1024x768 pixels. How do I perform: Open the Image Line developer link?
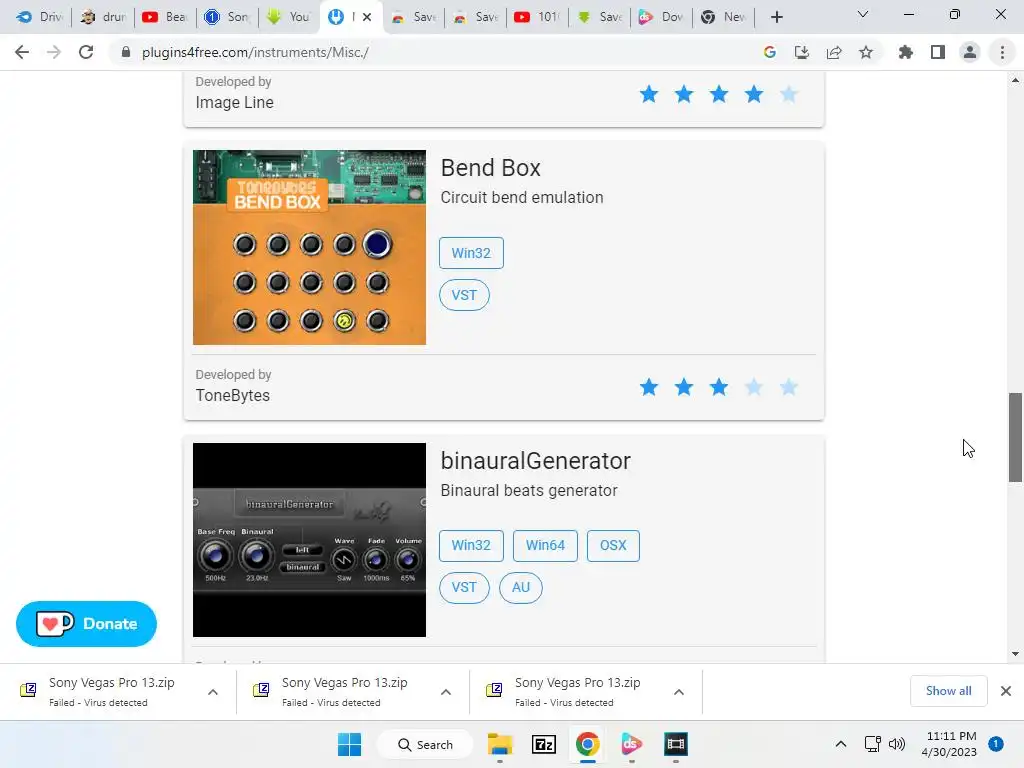pos(234,103)
